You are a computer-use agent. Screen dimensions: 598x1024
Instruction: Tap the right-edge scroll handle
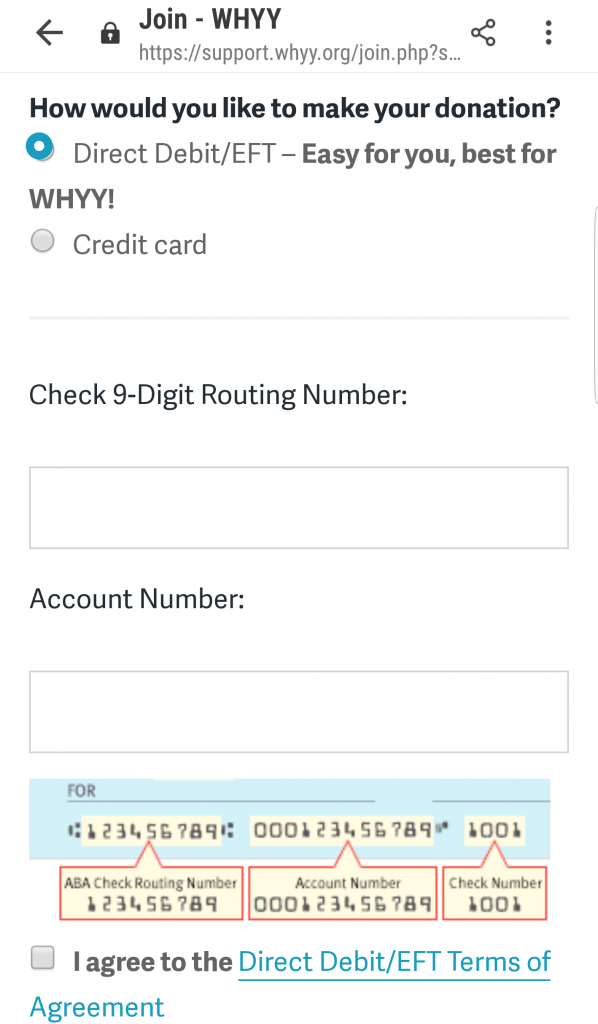click(x=595, y=305)
